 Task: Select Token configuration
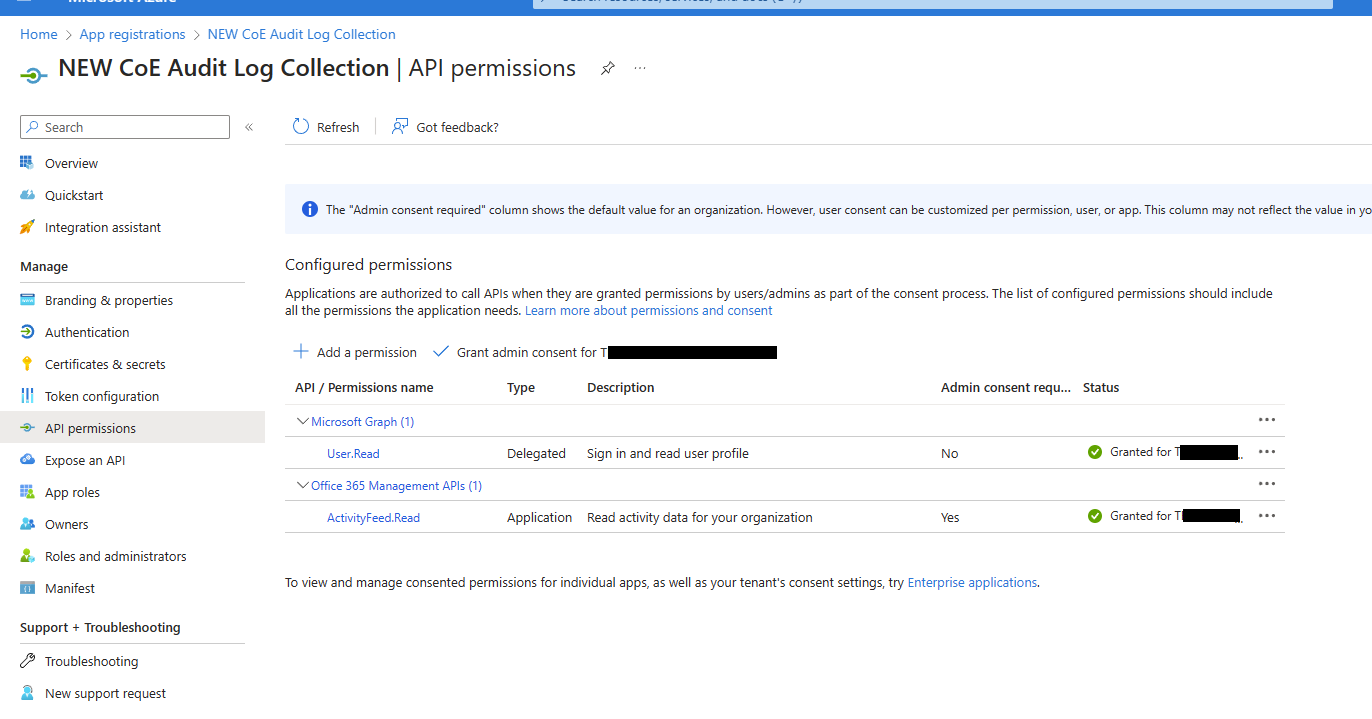[x=101, y=395]
